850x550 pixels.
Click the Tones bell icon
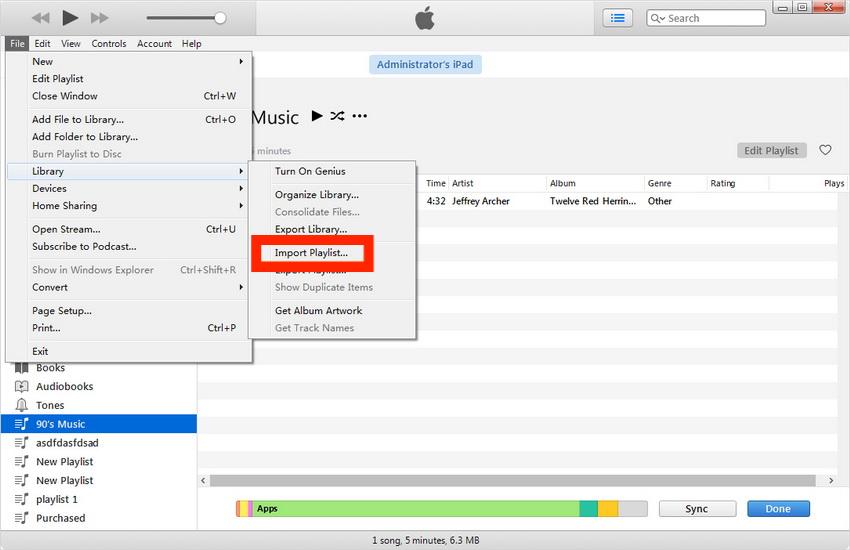pyautogui.click(x=22, y=405)
